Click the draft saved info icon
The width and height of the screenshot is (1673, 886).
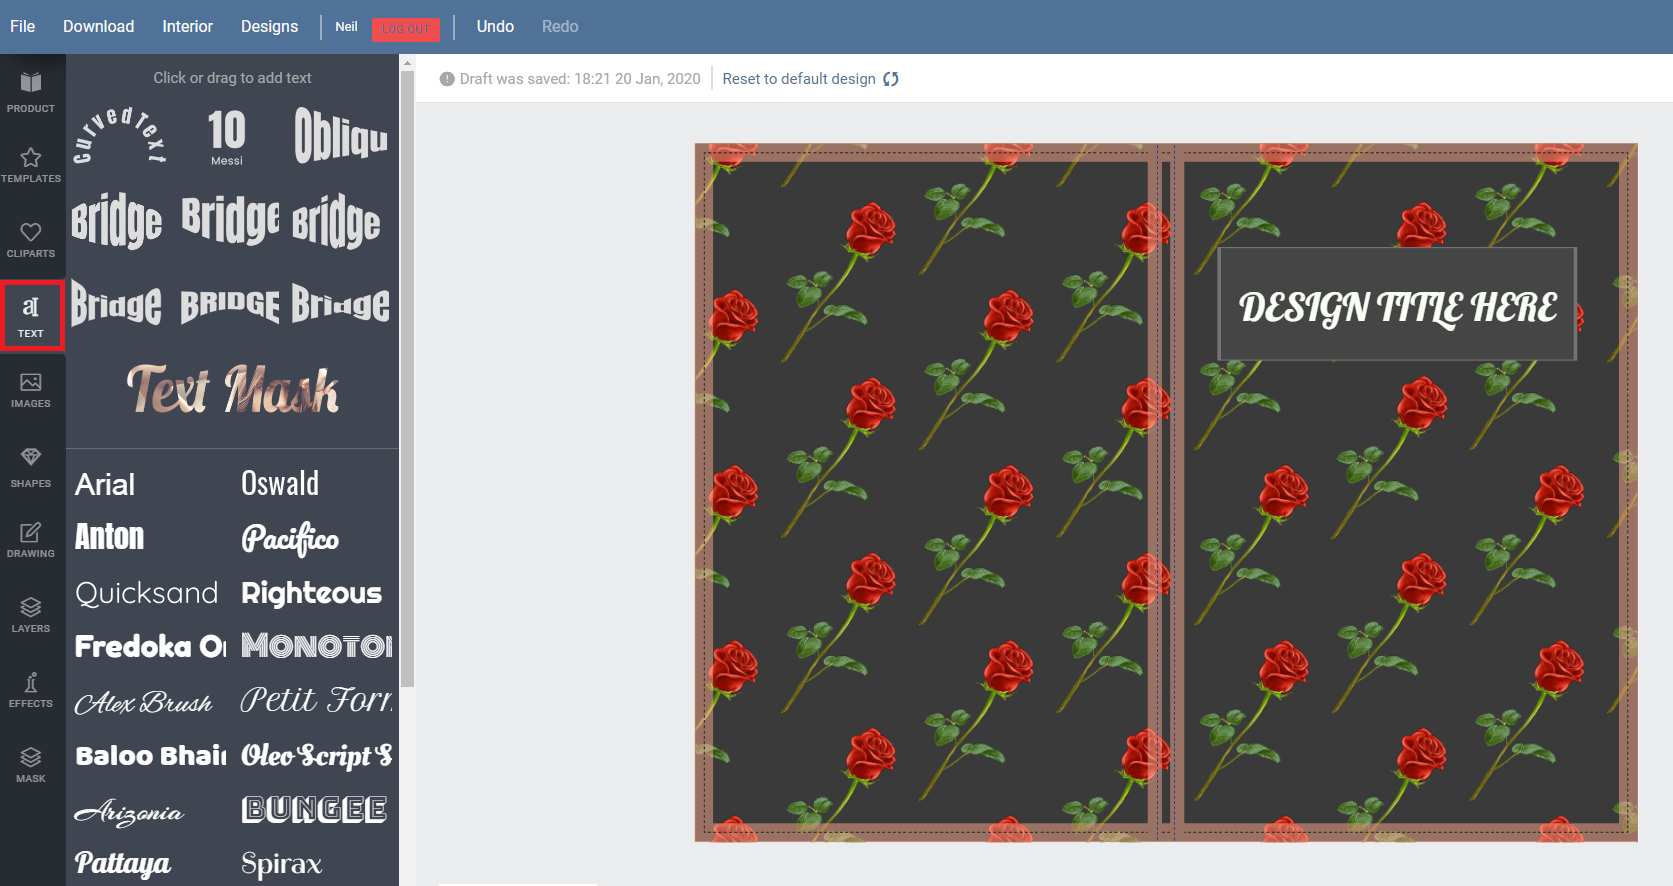pyautogui.click(x=447, y=79)
